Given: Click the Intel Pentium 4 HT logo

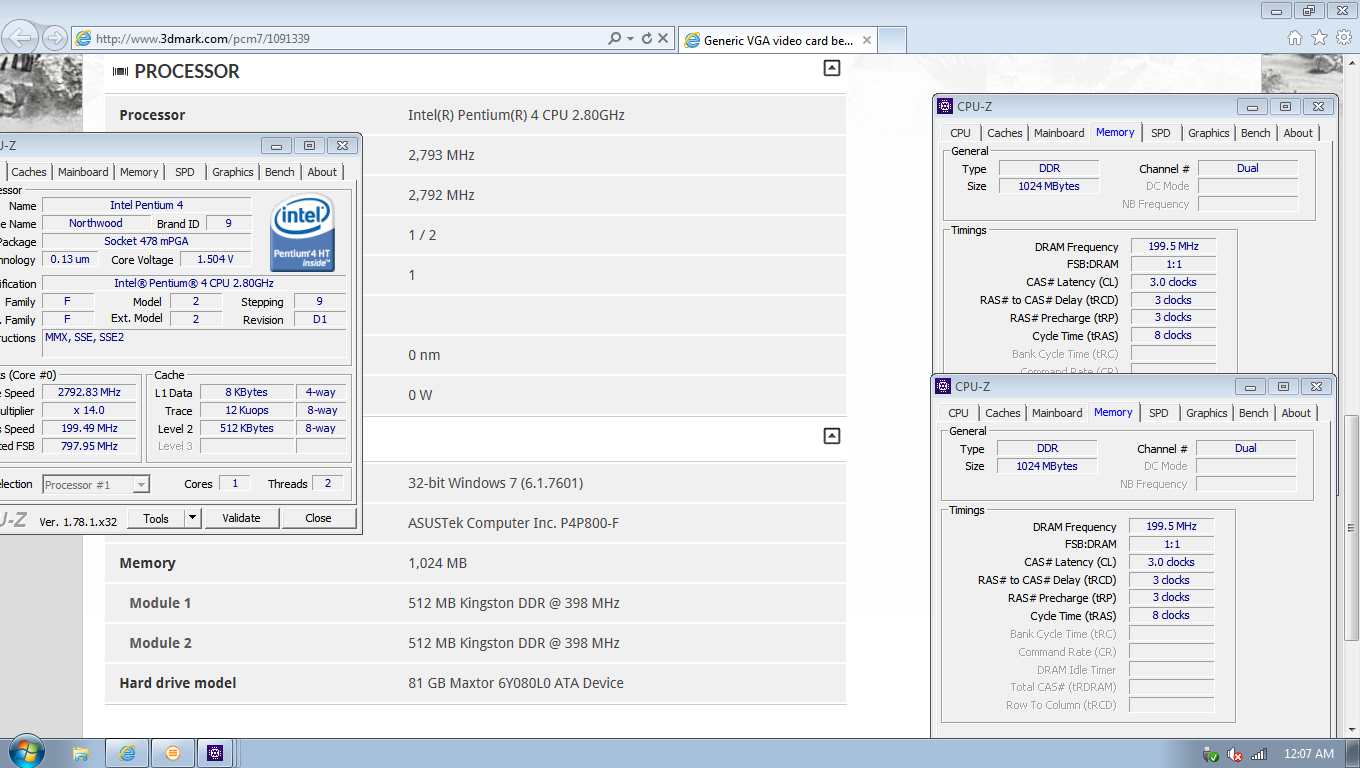Looking at the screenshot, I should pos(302,232).
